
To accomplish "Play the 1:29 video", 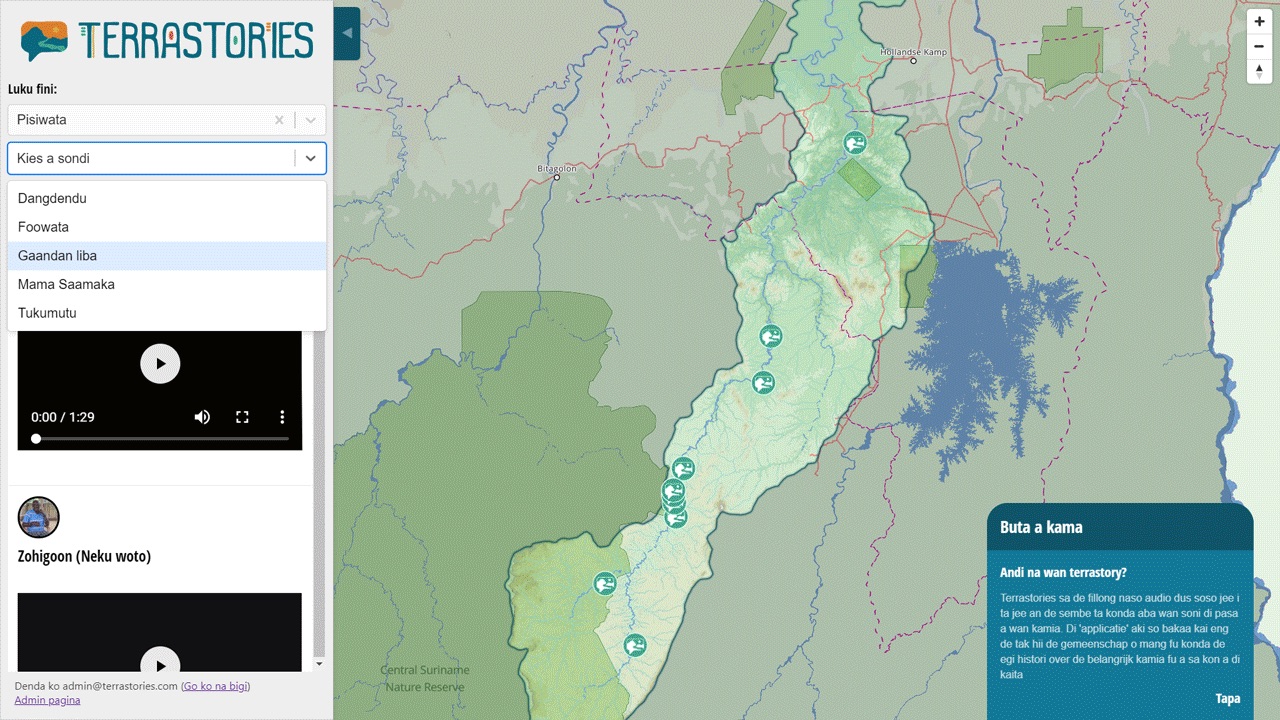I will (x=160, y=364).
